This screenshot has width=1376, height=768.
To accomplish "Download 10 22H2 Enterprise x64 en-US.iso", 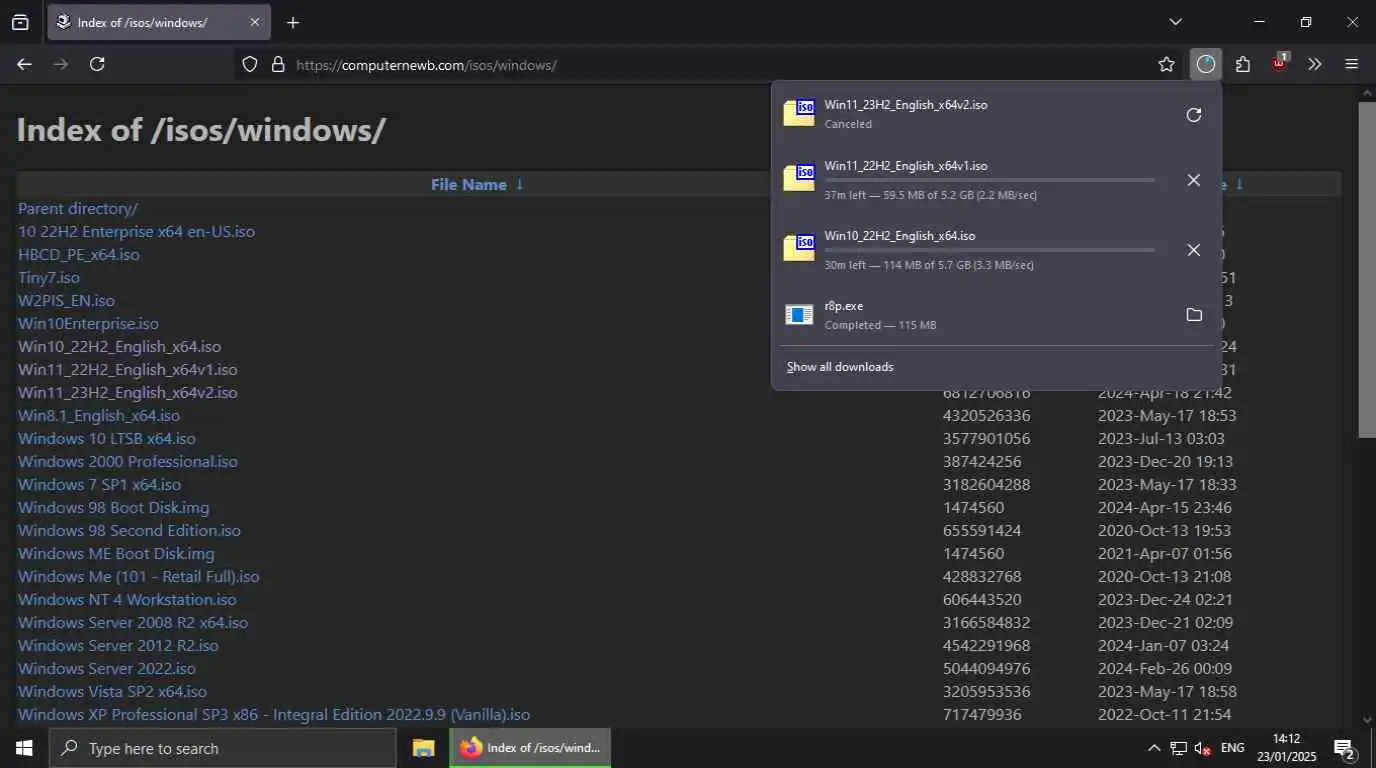I will 136,232.
